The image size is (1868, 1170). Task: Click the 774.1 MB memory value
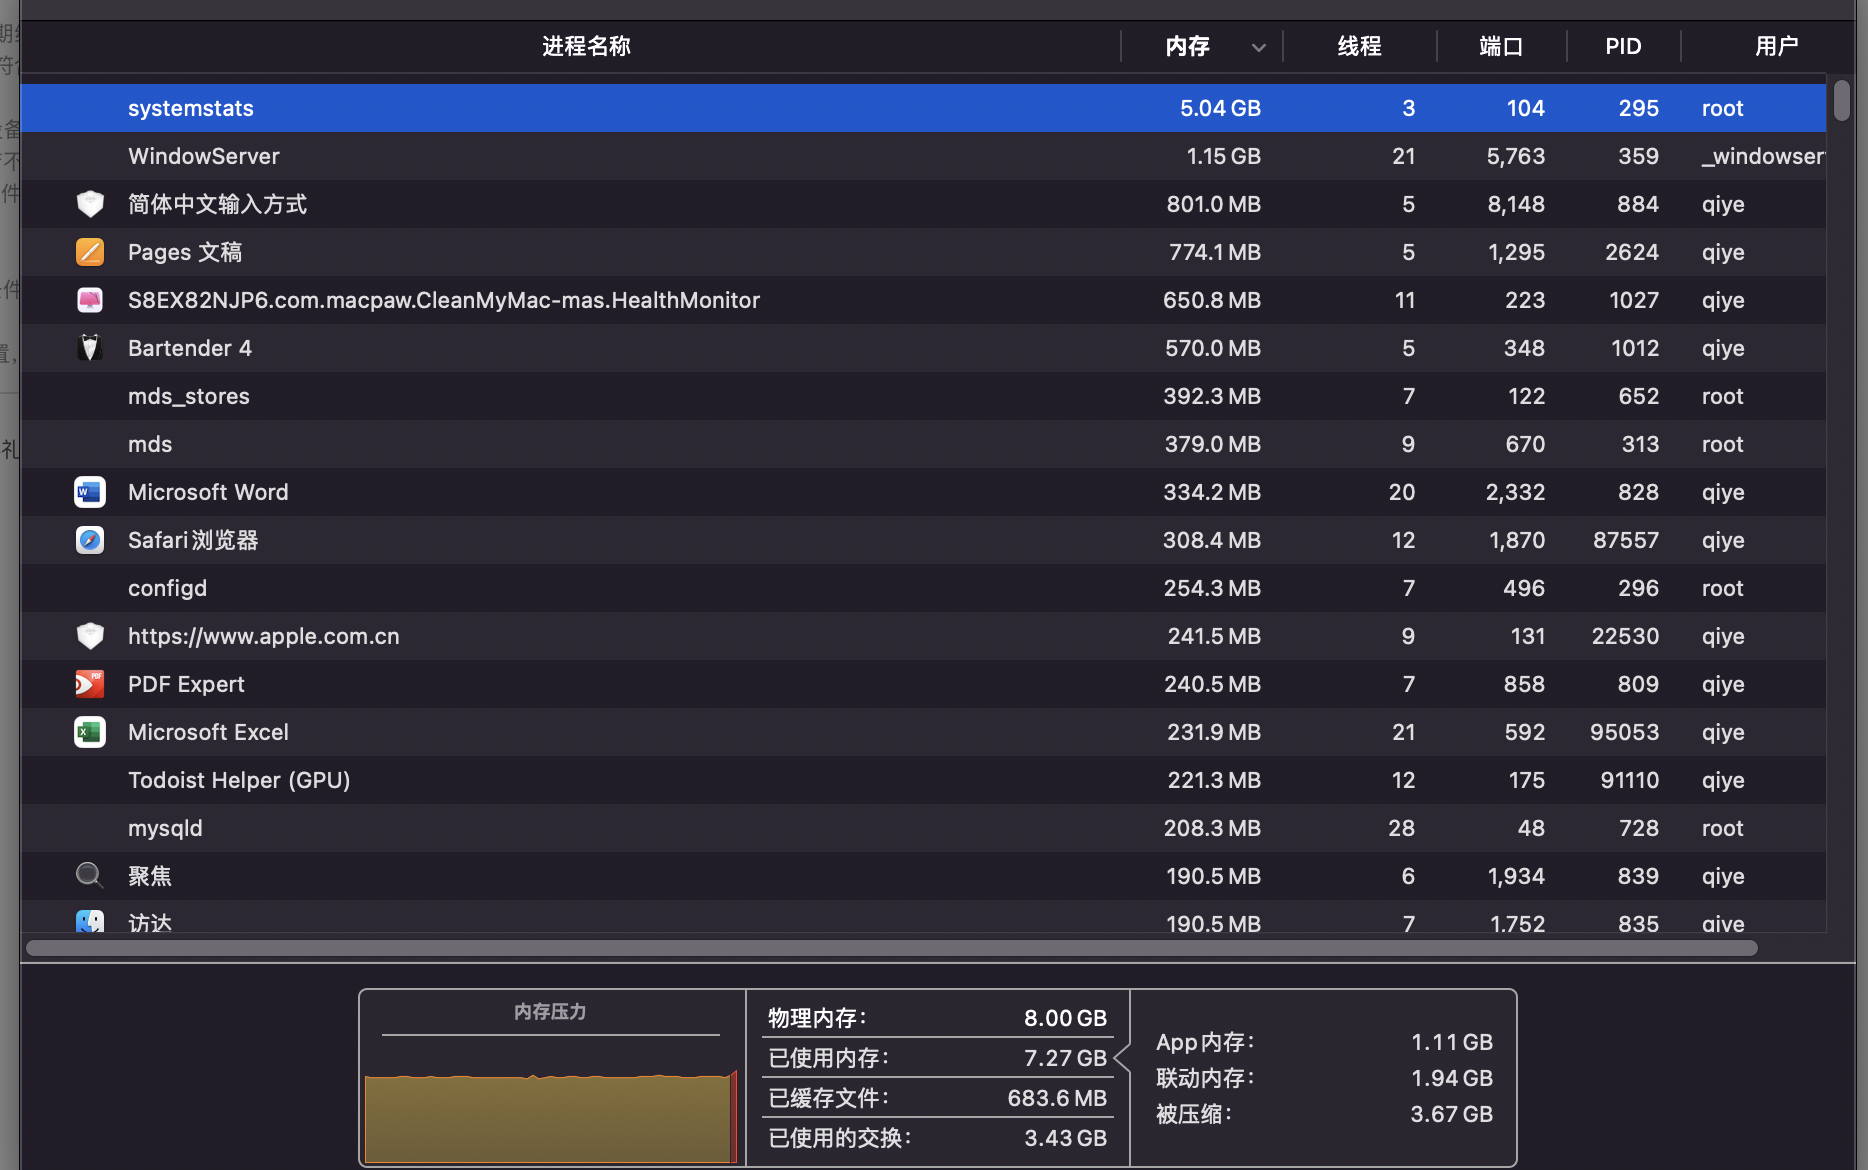click(1215, 252)
